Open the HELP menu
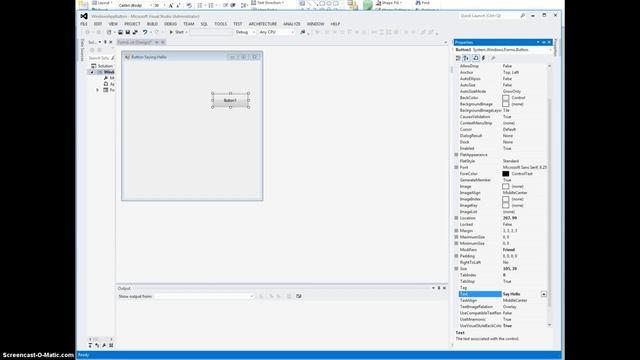Screen dimensions: 640x360 click(335, 24)
